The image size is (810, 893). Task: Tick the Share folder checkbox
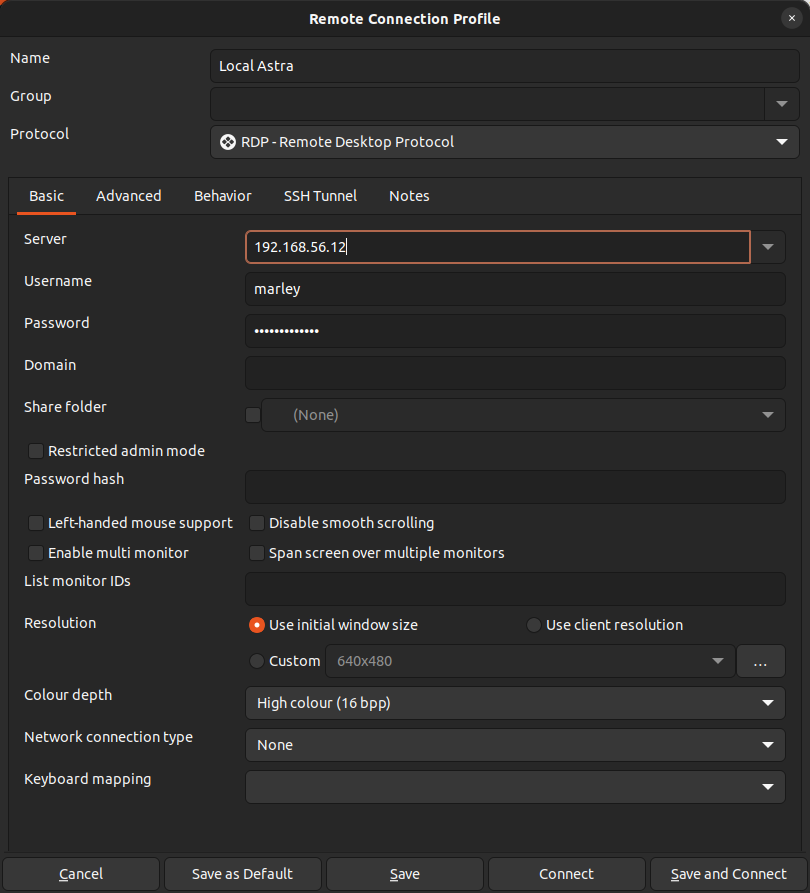253,415
